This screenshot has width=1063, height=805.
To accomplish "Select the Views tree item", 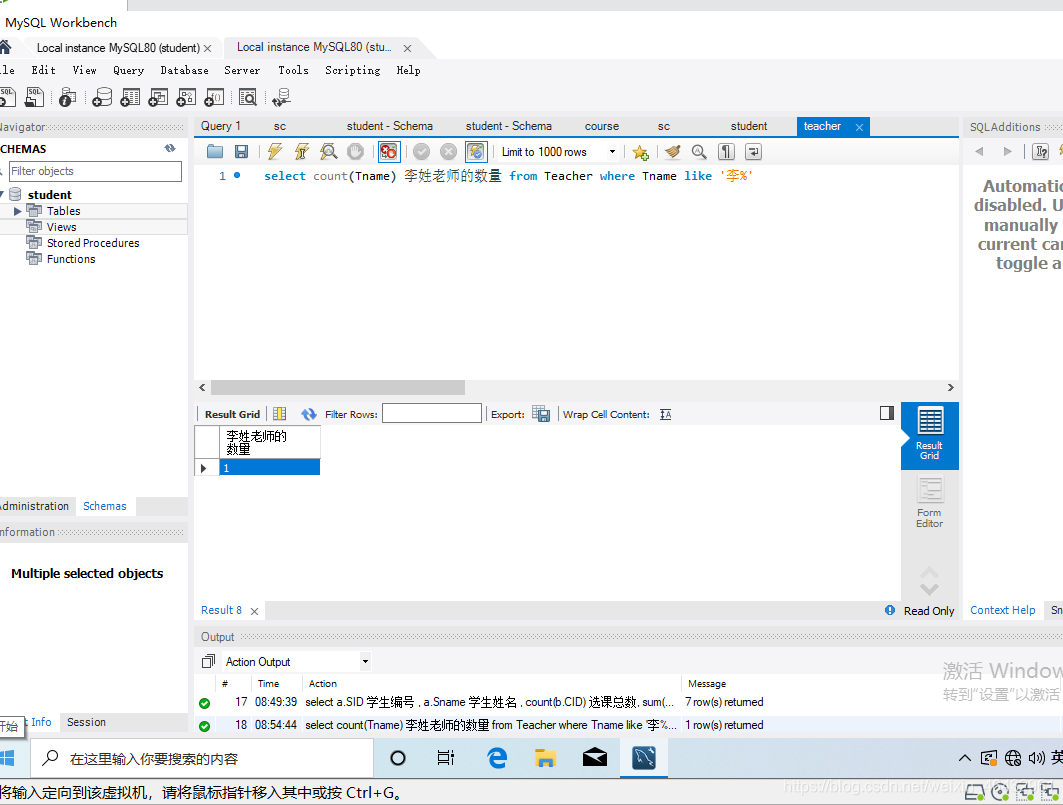I will coord(61,227).
